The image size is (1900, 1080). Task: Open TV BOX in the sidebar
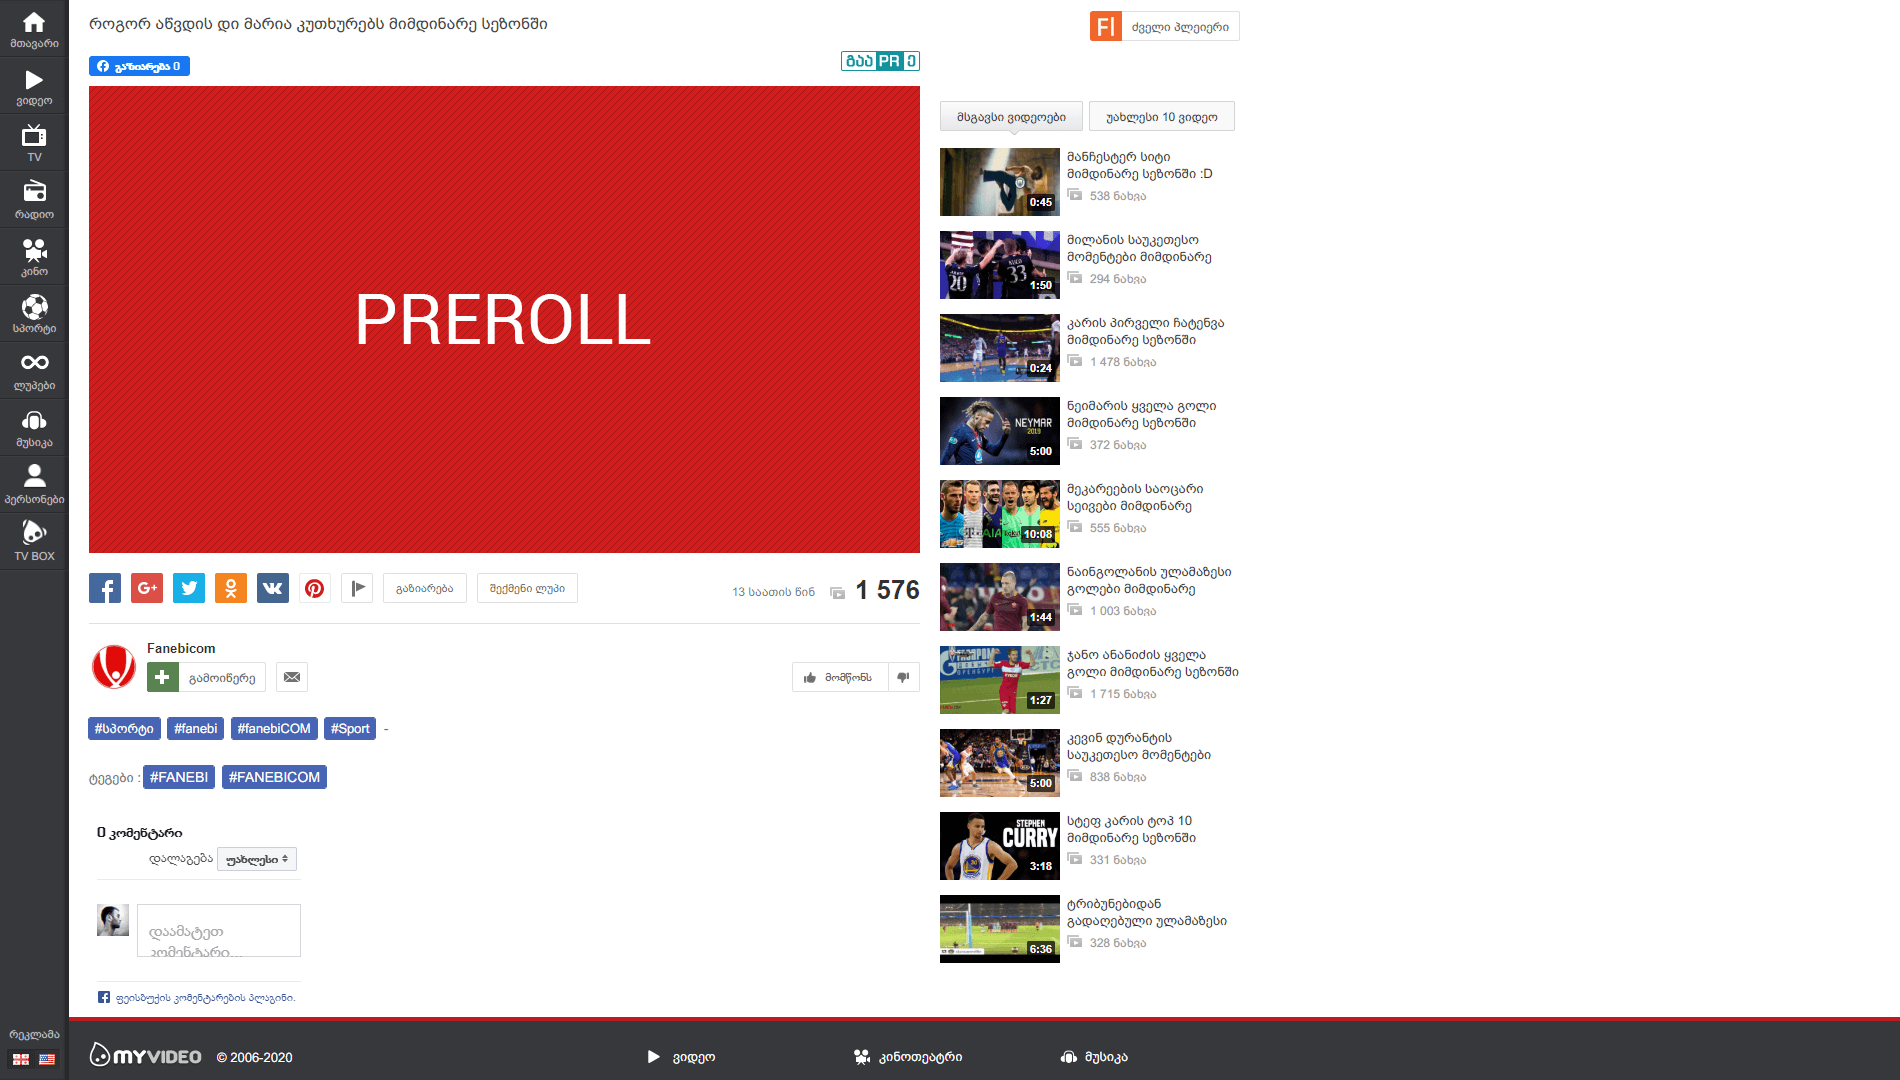[x=34, y=541]
